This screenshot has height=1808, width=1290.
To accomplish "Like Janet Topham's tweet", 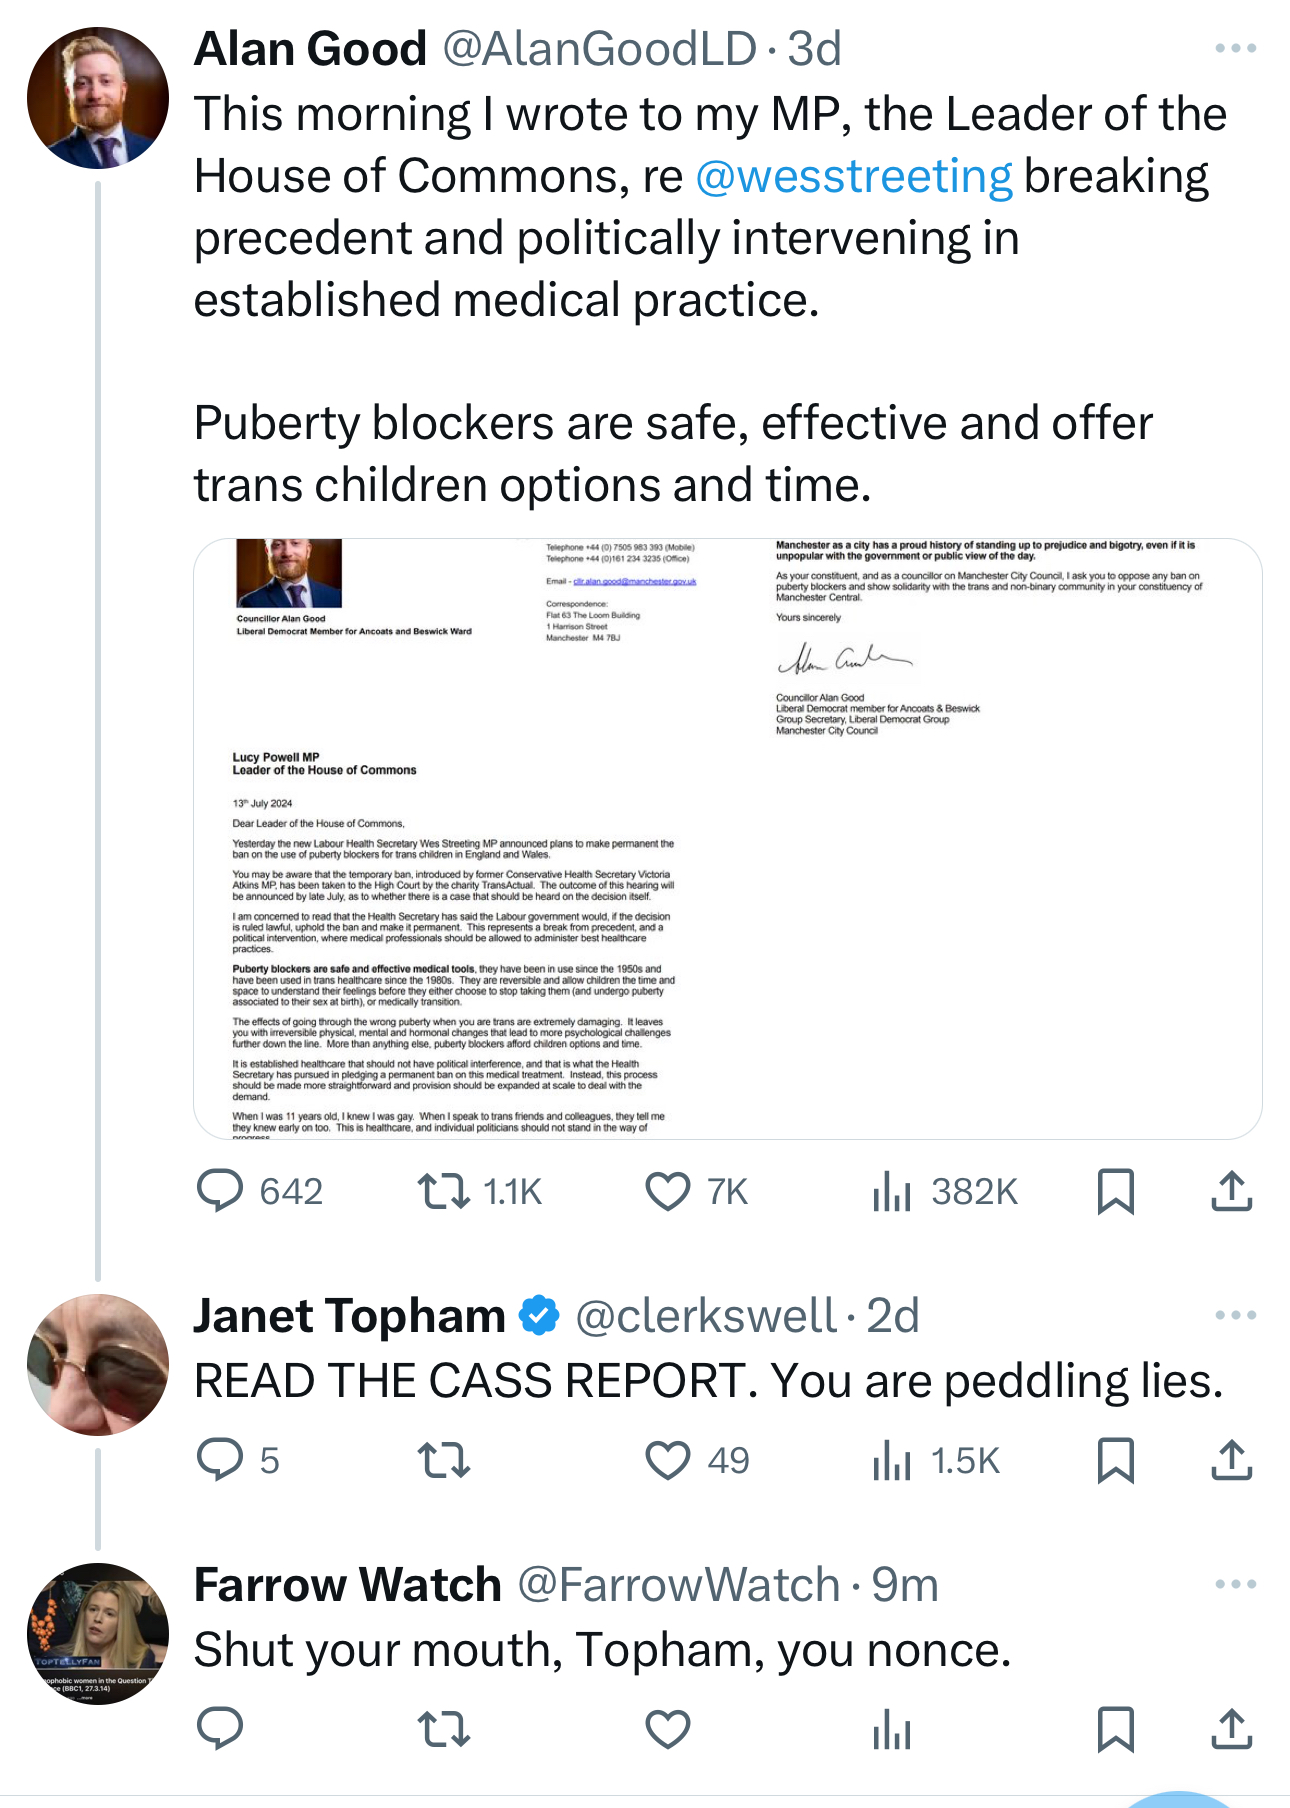I will (668, 1460).
